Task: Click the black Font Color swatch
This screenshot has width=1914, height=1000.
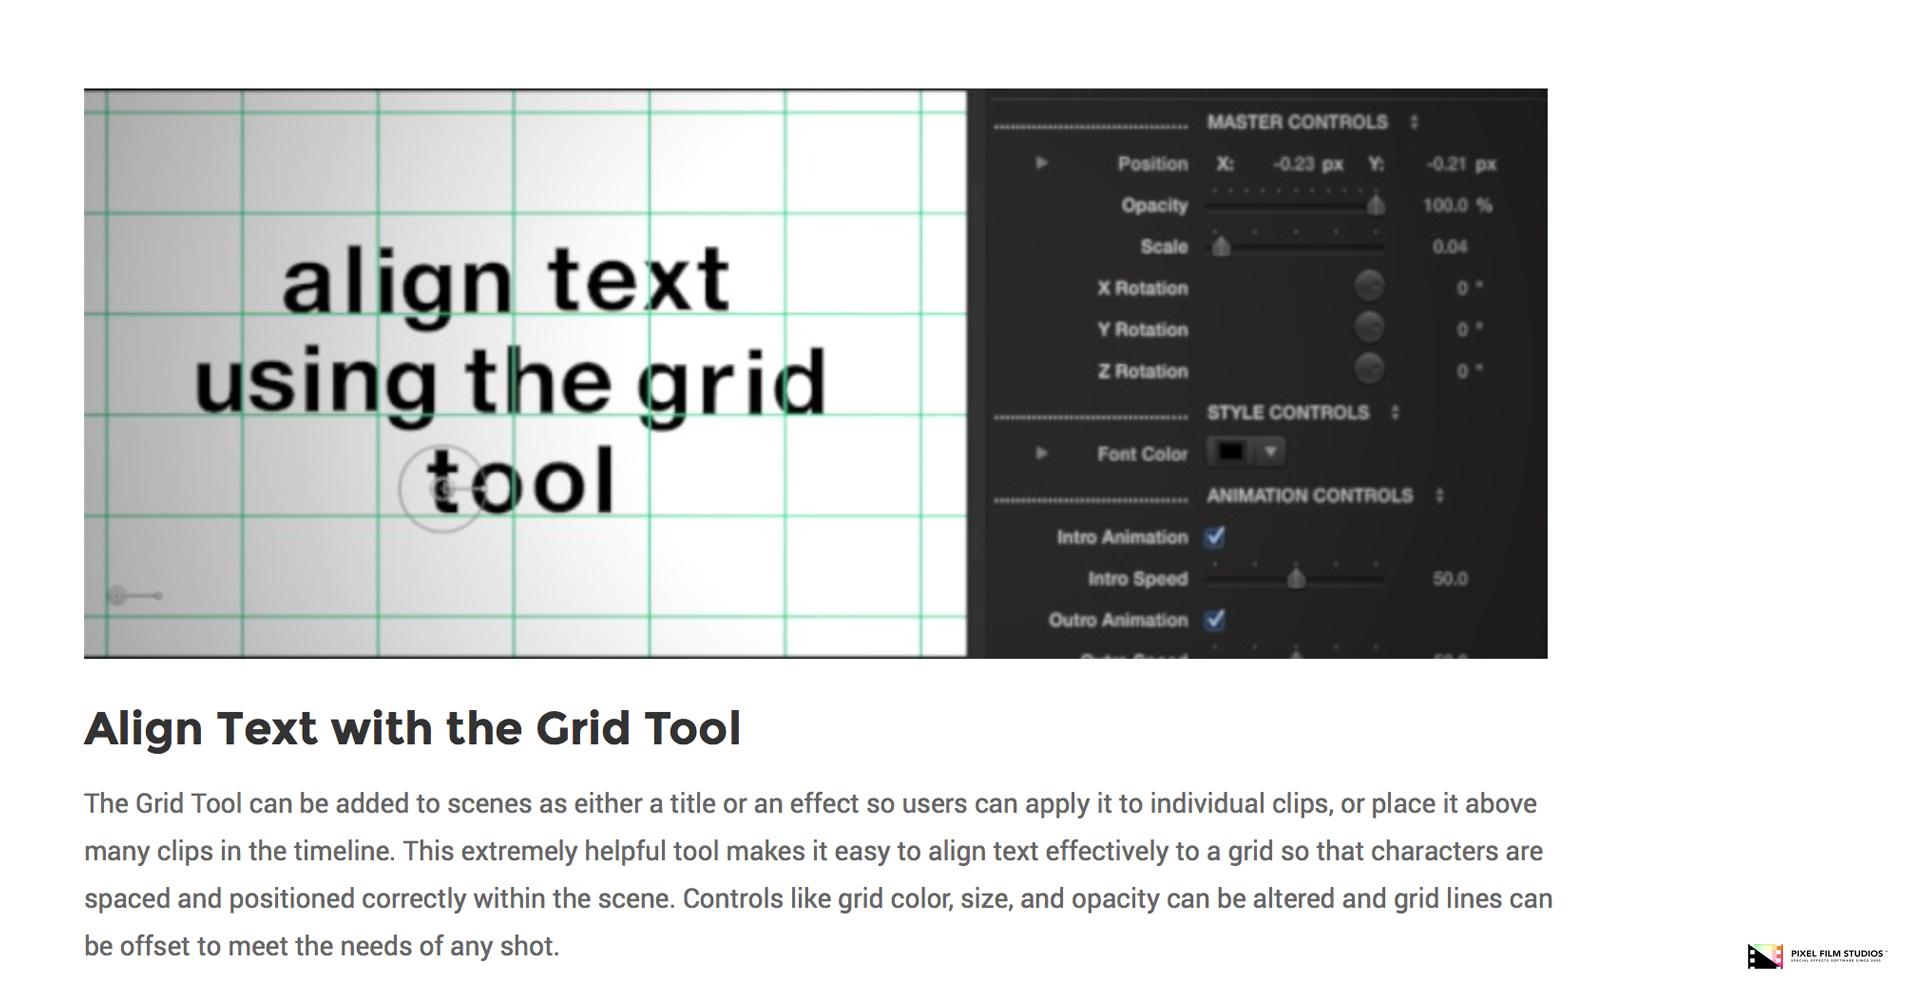Action: coord(1231,452)
